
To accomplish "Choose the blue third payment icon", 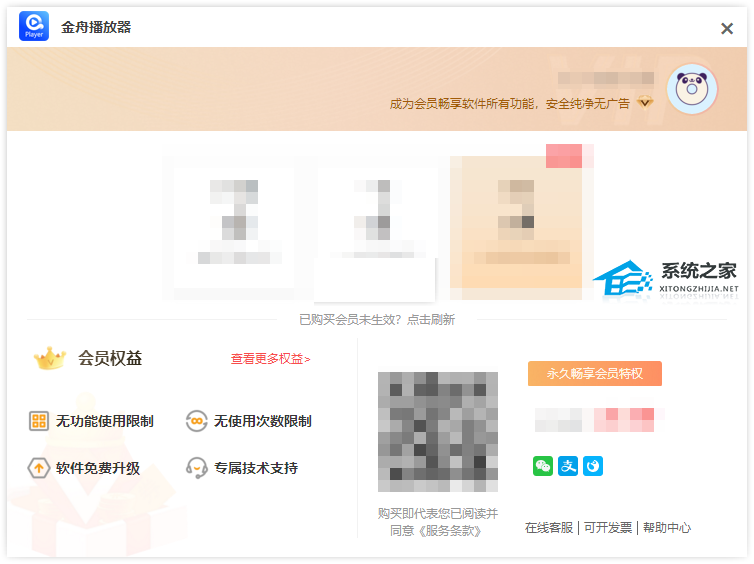I will click(x=593, y=466).
